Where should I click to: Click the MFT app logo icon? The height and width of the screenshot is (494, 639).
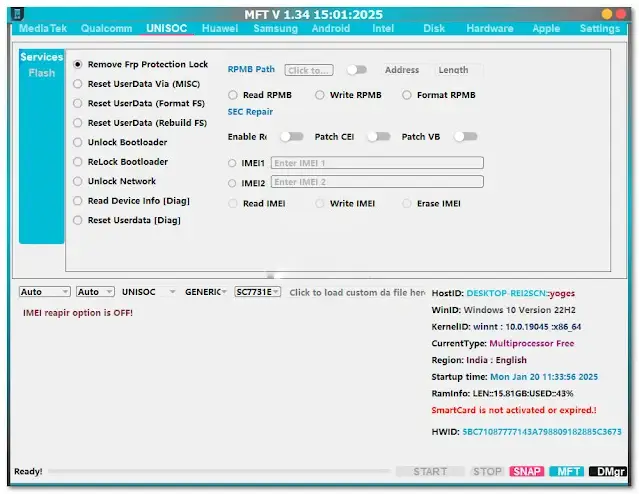pyautogui.click(x=17, y=14)
